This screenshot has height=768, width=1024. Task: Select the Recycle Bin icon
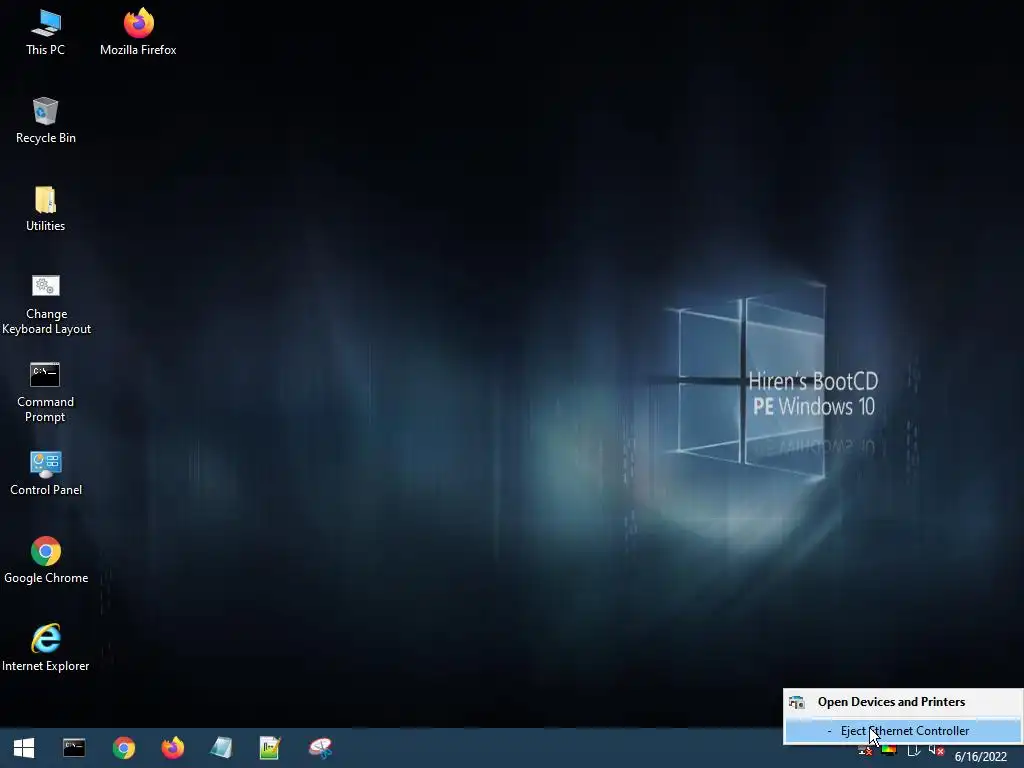[45, 120]
